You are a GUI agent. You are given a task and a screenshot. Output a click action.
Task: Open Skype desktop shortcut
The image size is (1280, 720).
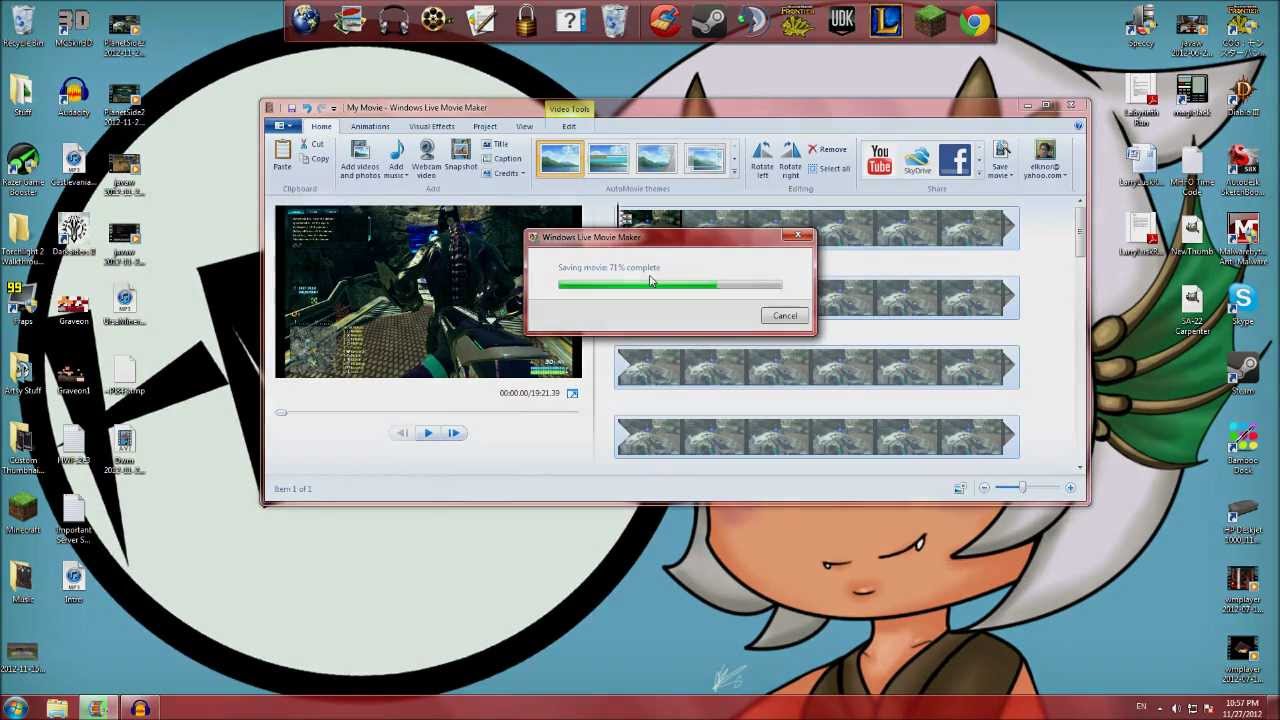pos(1242,305)
